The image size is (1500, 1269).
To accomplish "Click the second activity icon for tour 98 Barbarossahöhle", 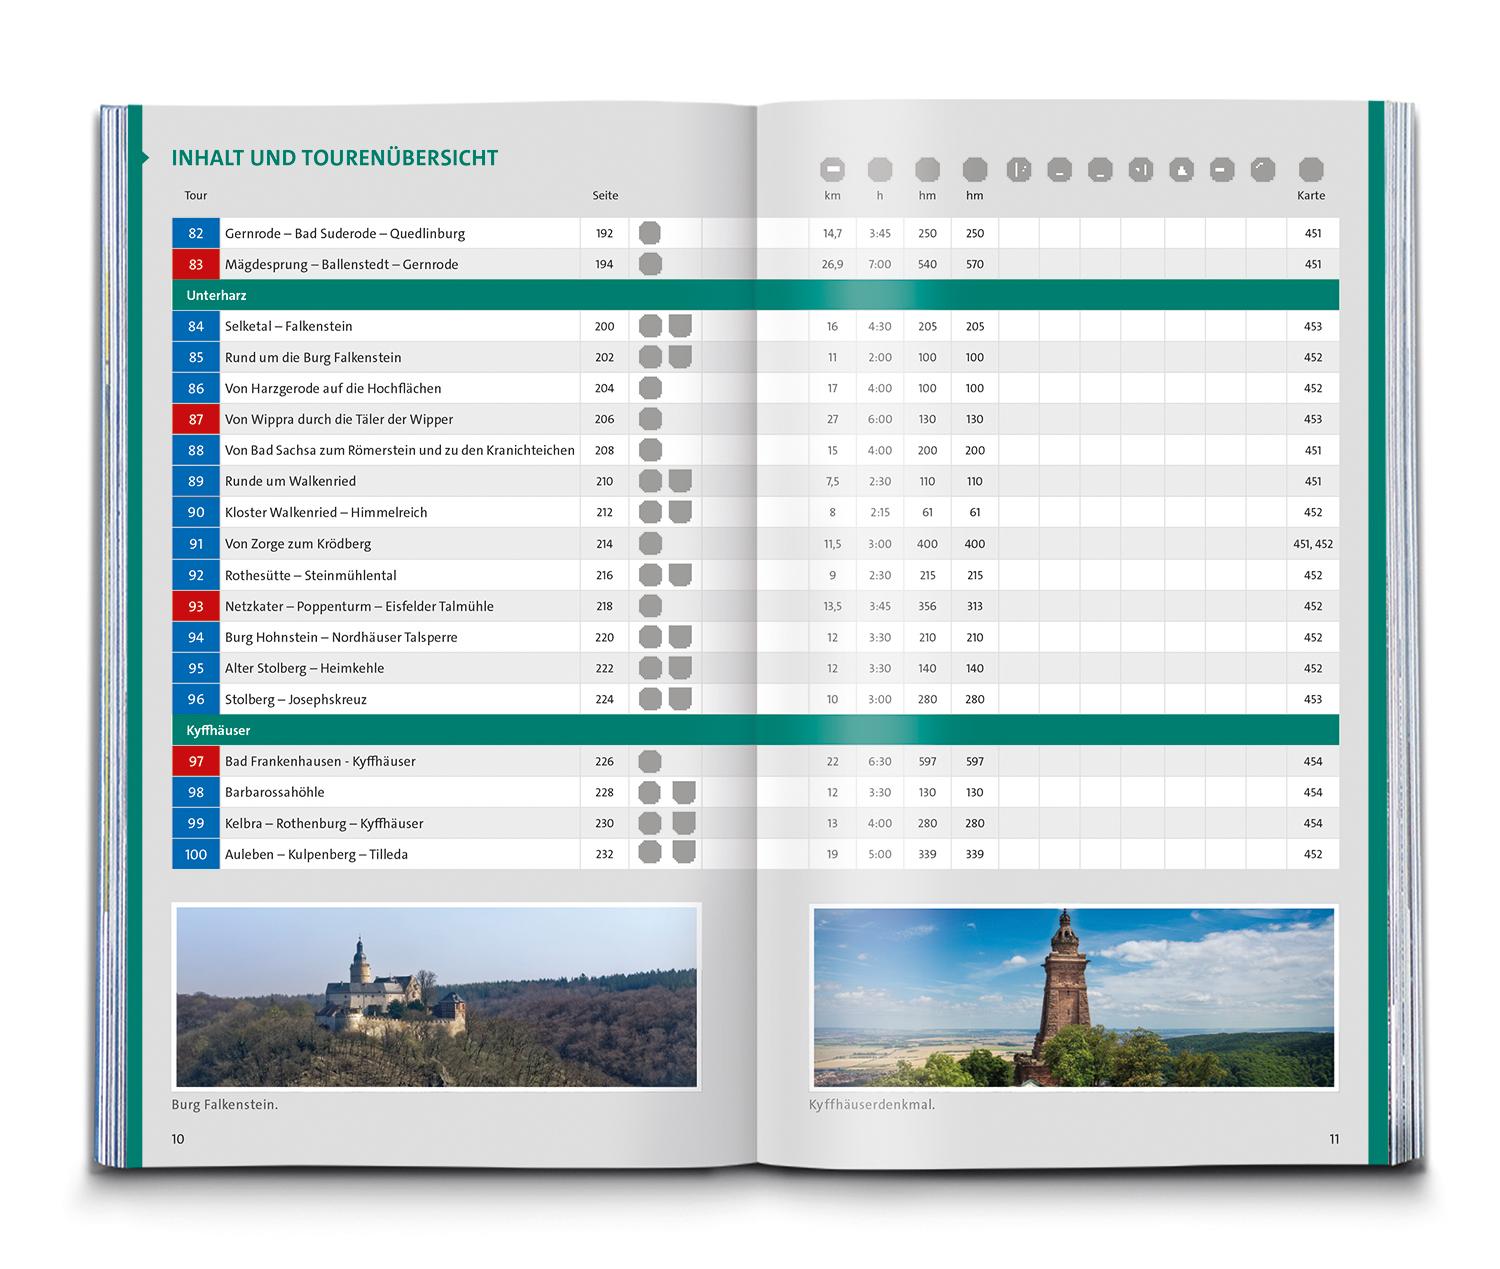I will click(683, 791).
